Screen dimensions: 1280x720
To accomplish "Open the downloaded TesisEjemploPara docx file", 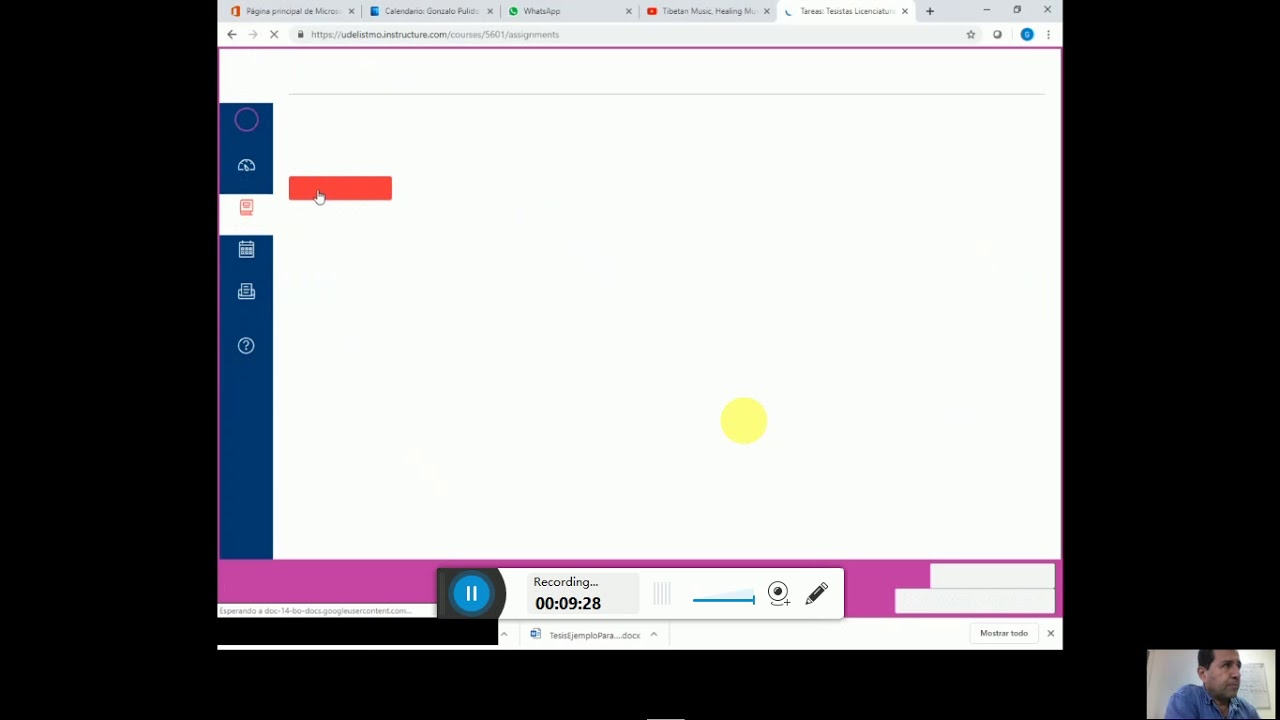I will pos(586,635).
